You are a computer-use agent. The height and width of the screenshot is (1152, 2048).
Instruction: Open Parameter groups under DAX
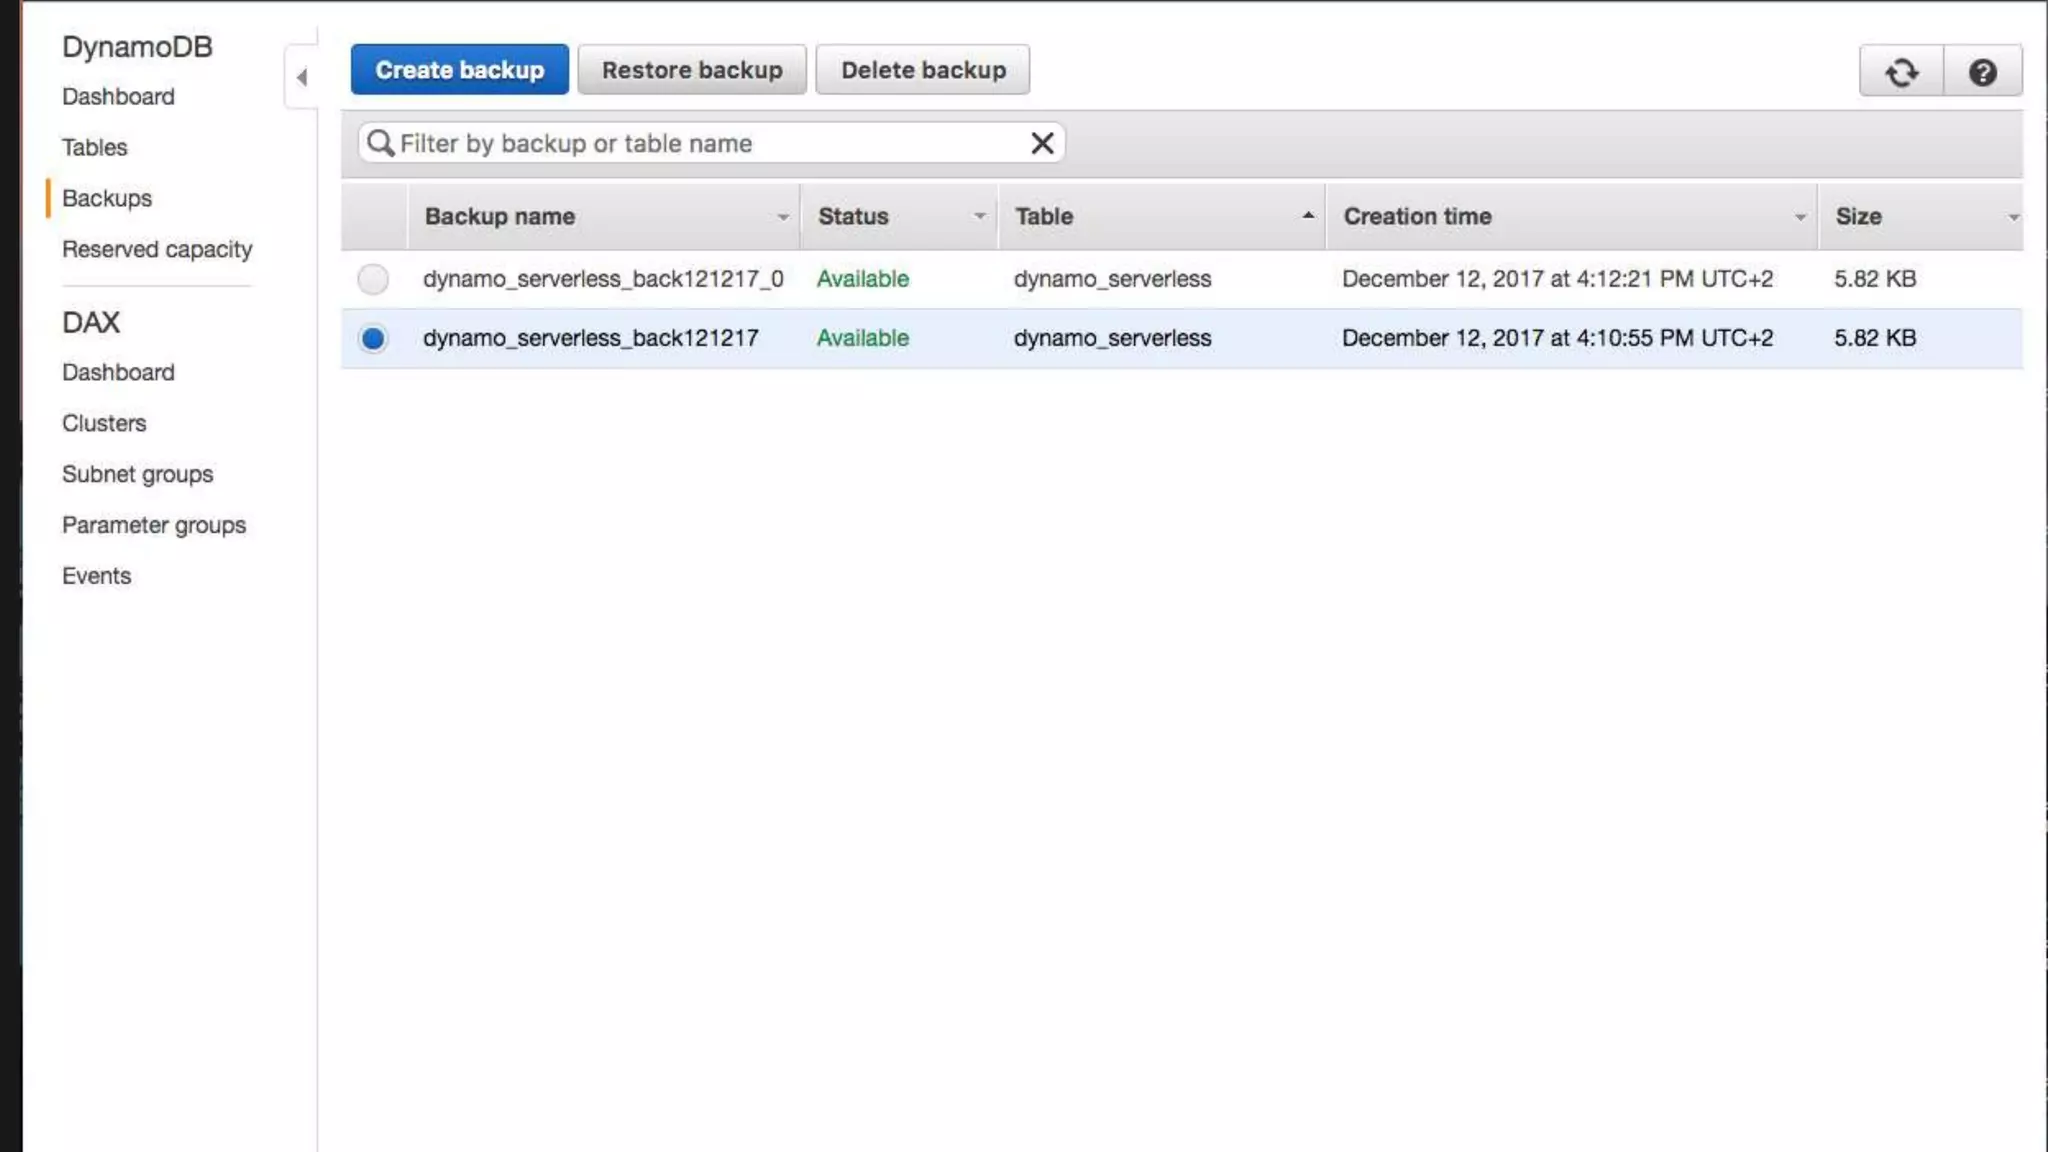pos(154,525)
